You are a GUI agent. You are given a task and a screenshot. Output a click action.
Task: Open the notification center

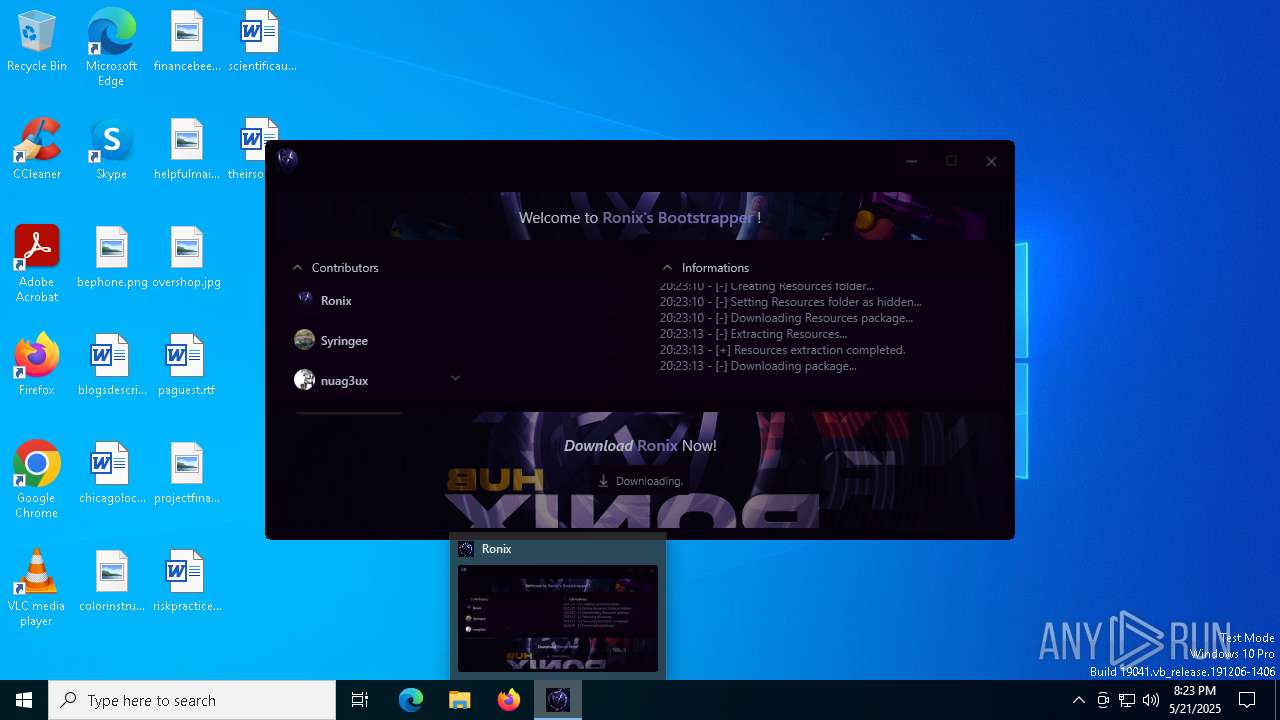pyautogui.click(x=1247, y=700)
